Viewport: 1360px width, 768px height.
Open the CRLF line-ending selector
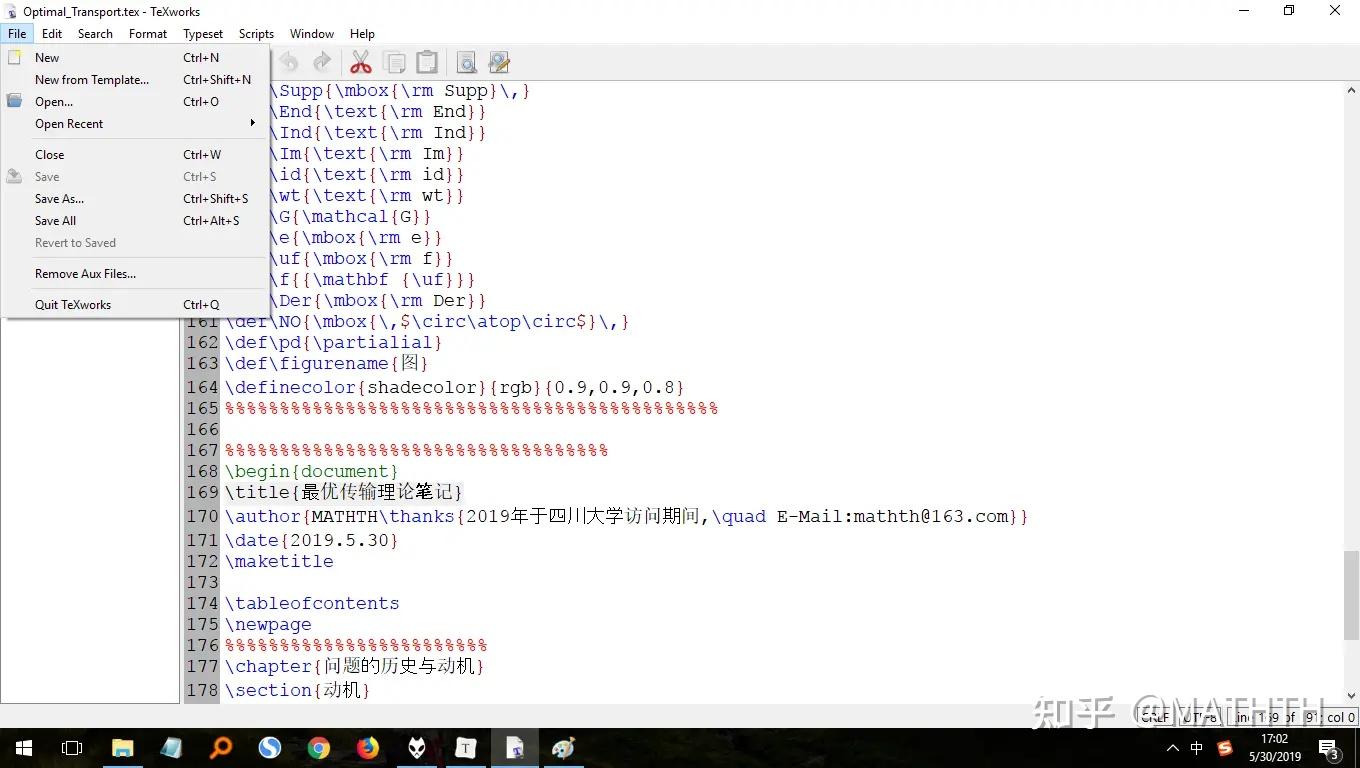1155,717
